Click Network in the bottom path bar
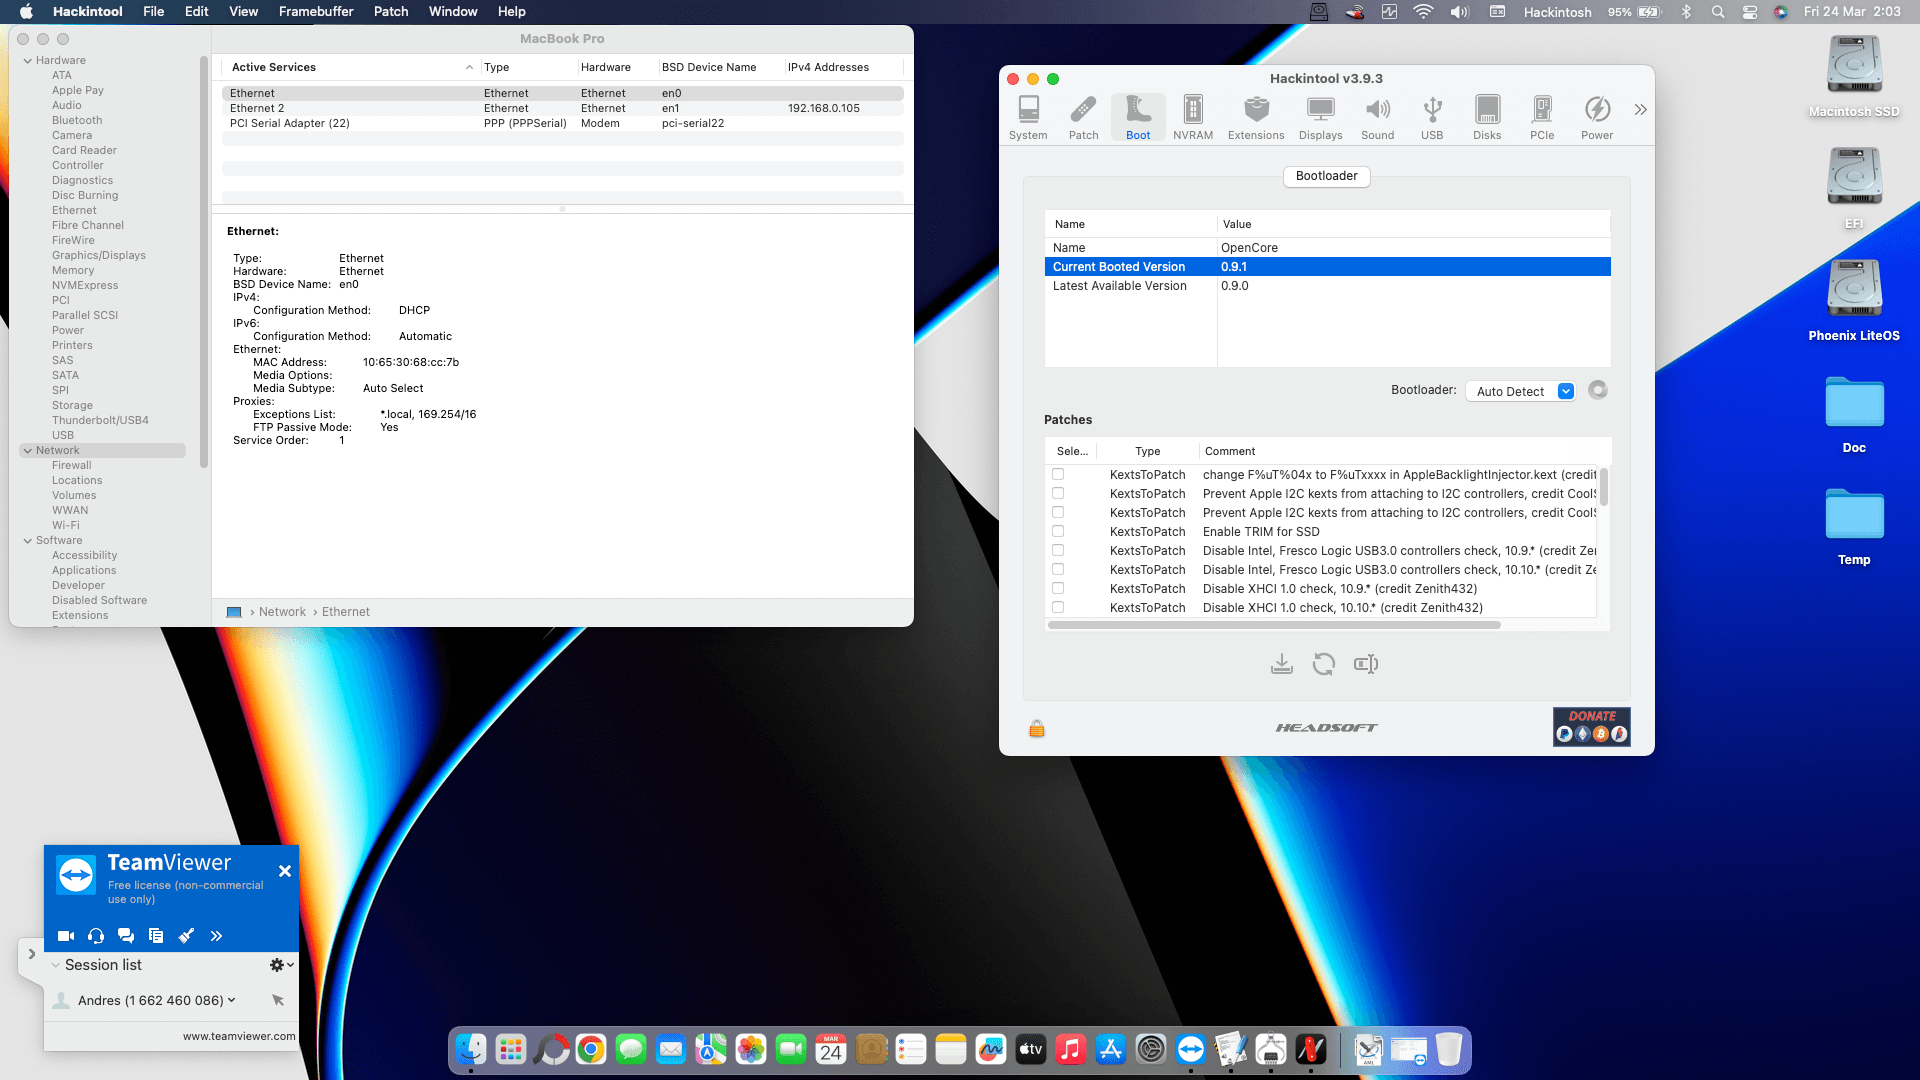 (282, 612)
